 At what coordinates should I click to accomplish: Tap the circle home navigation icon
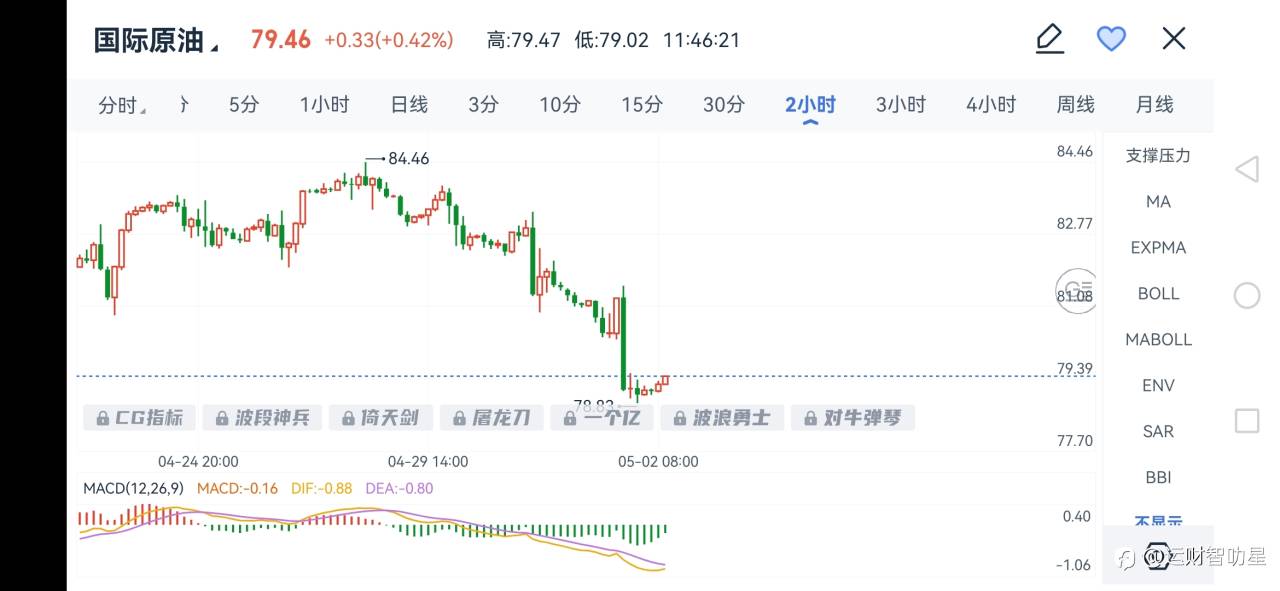click(x=1246, y=295)
